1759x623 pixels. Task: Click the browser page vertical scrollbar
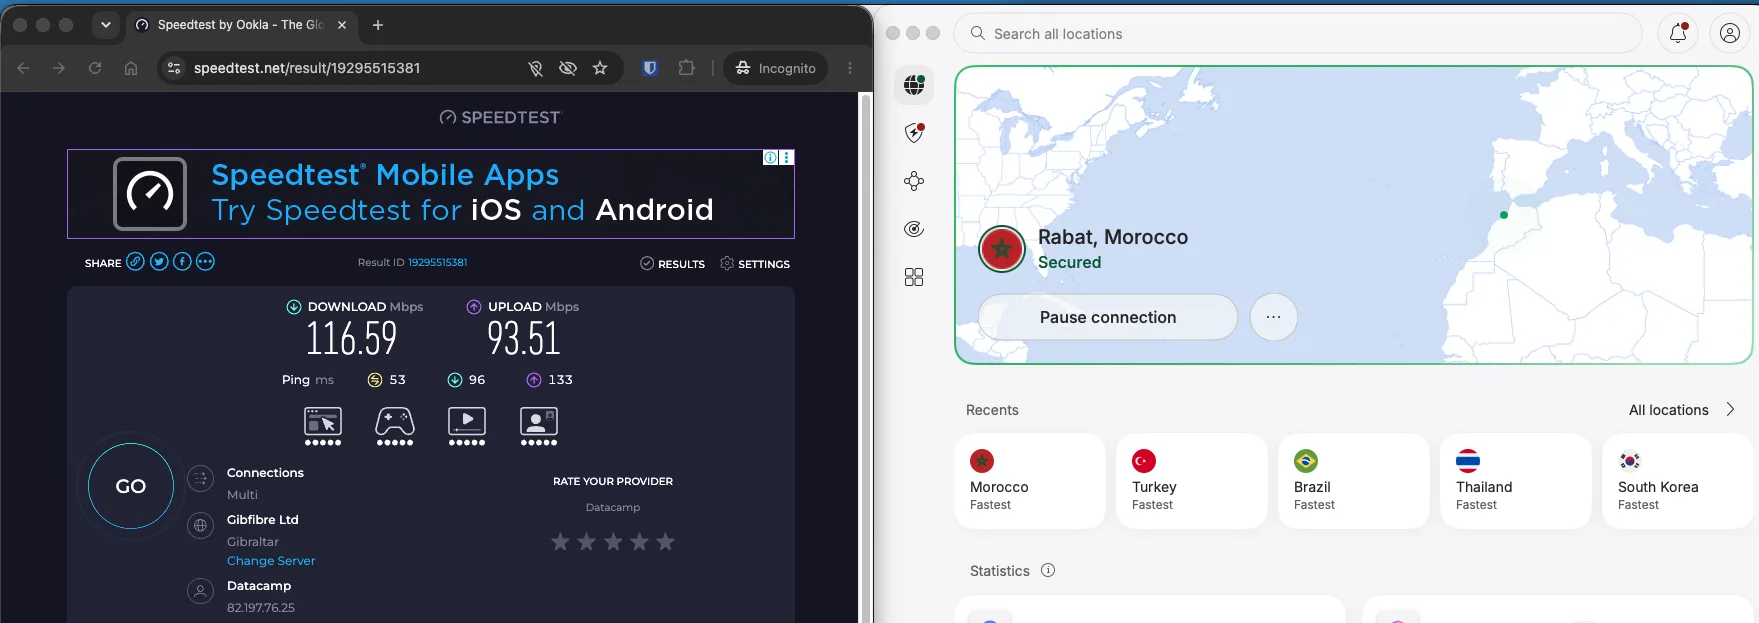coord(866,357)
